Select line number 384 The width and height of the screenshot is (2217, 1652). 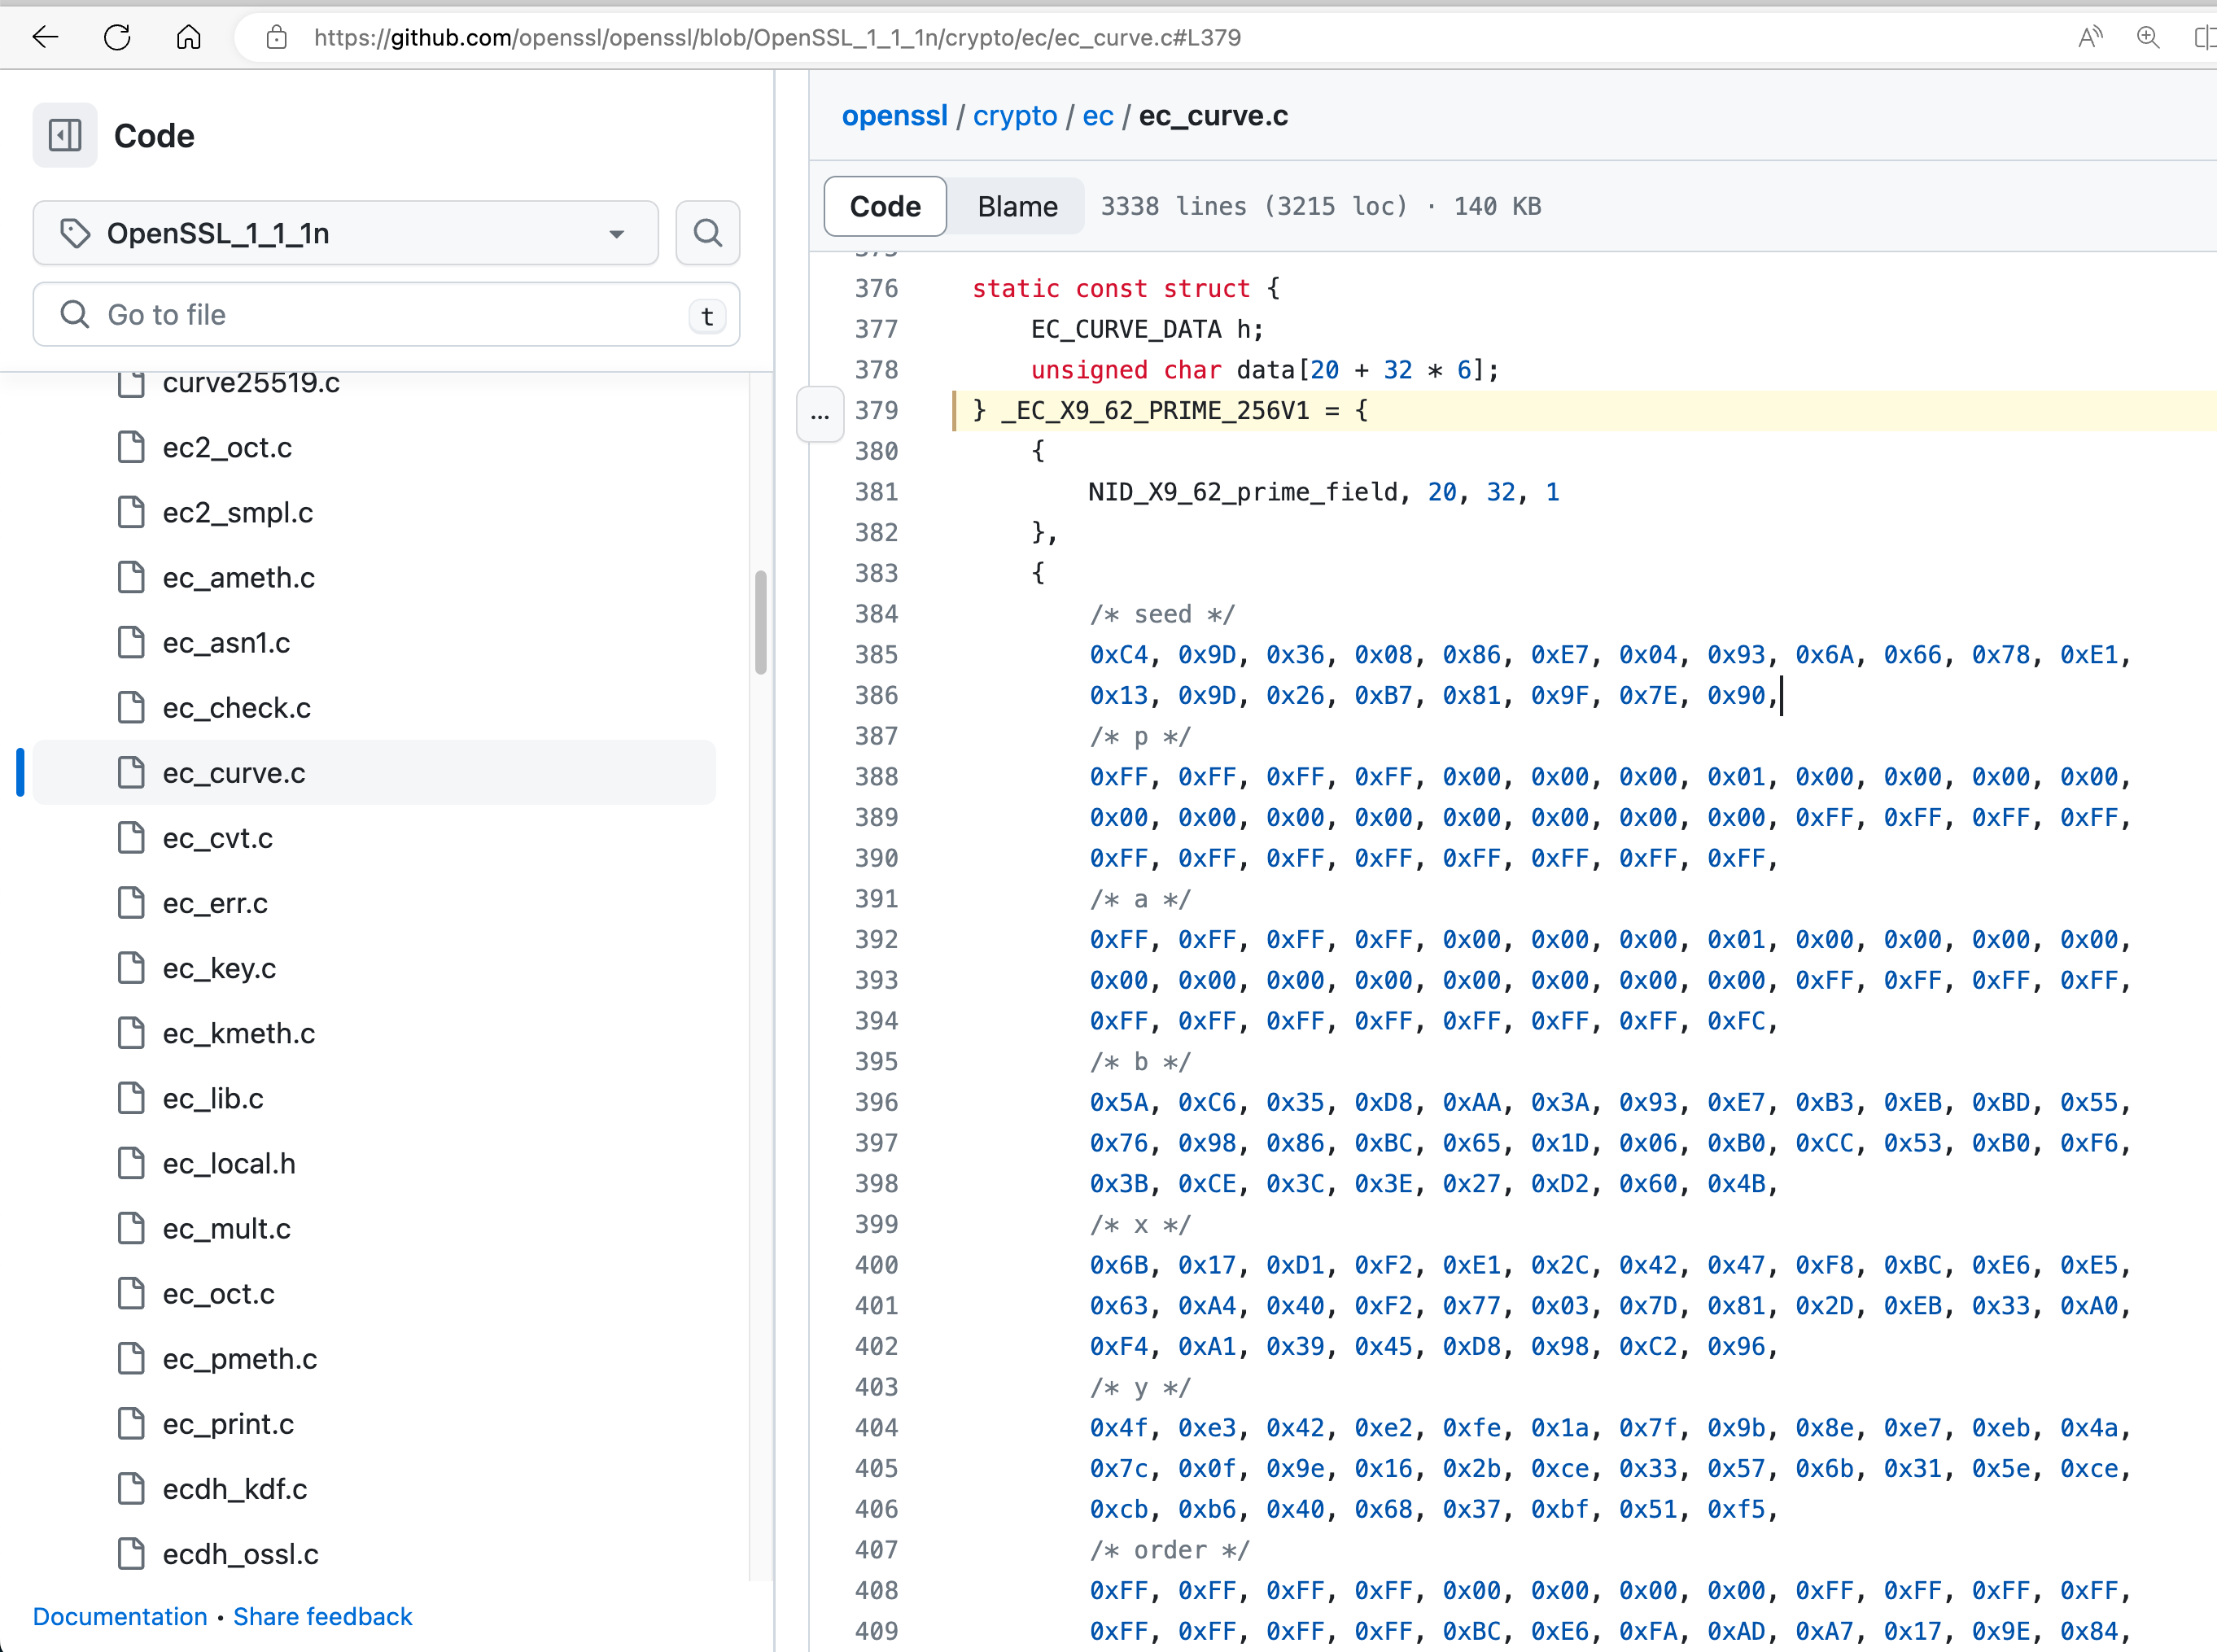[877, 614]
